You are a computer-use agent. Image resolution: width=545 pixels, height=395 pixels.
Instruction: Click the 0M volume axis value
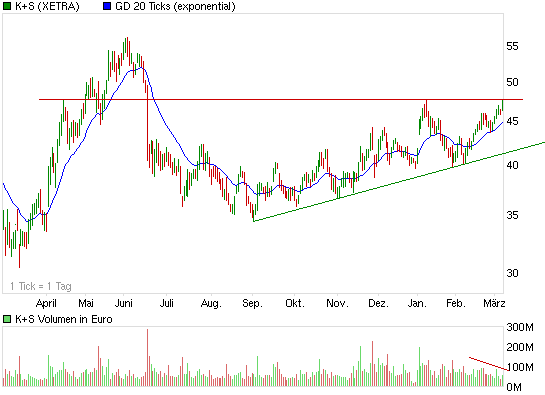tap(514, 387)
